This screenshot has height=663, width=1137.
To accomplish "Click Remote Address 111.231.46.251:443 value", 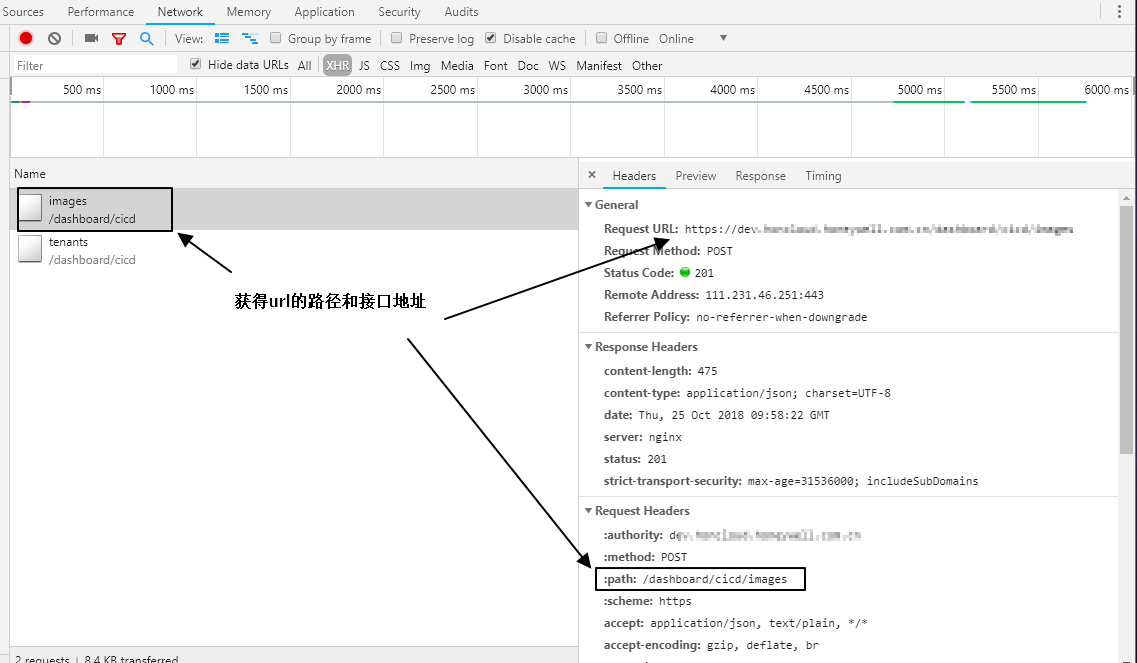I will [764, 295].
